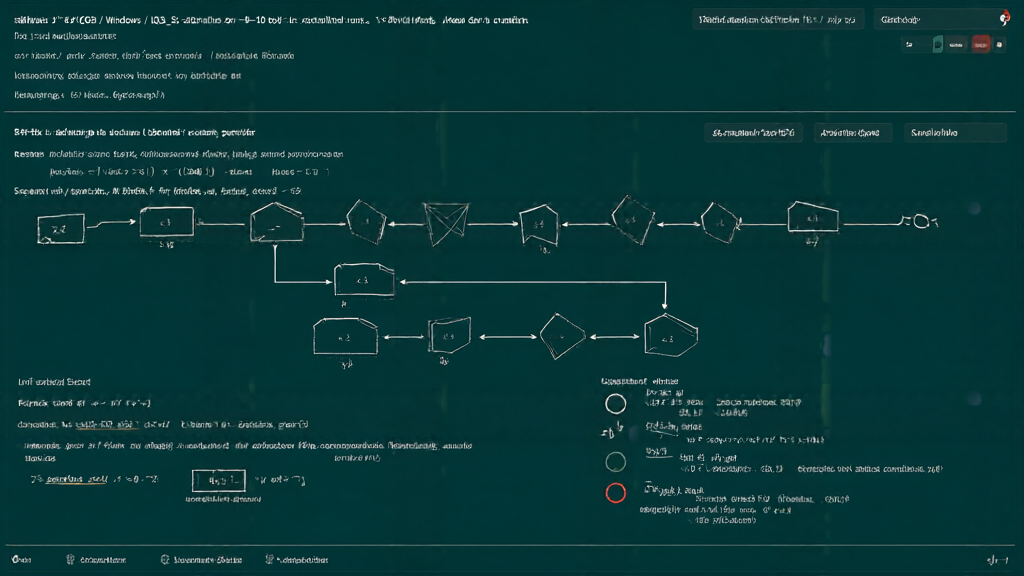Click the fourth icon in the bottom bar
The image size is (1024, 576).
[269, 560]
